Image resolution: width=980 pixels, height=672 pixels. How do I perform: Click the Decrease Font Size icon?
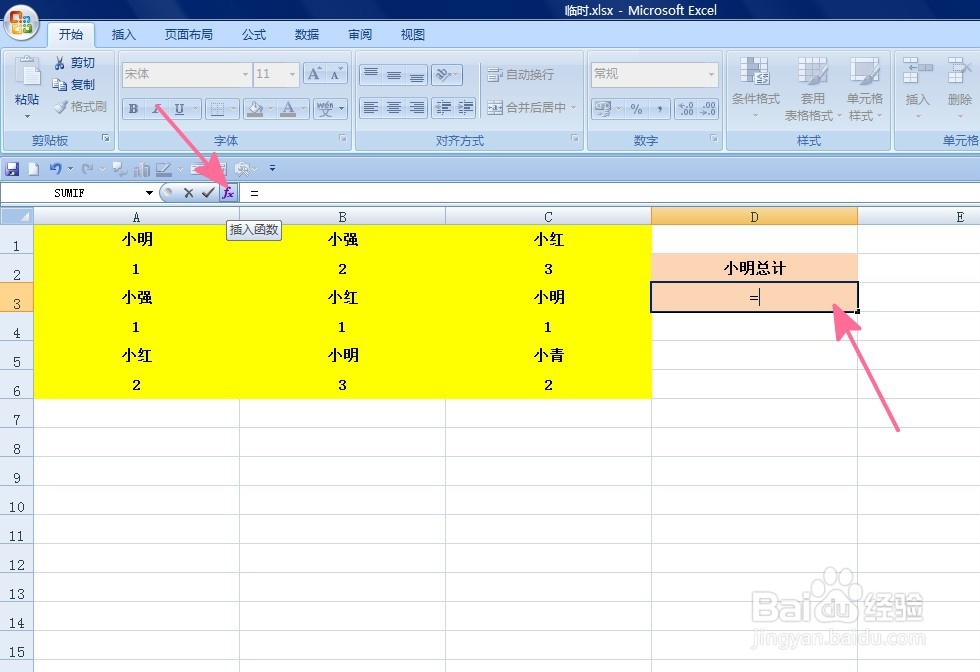click(x=336, y=74)
